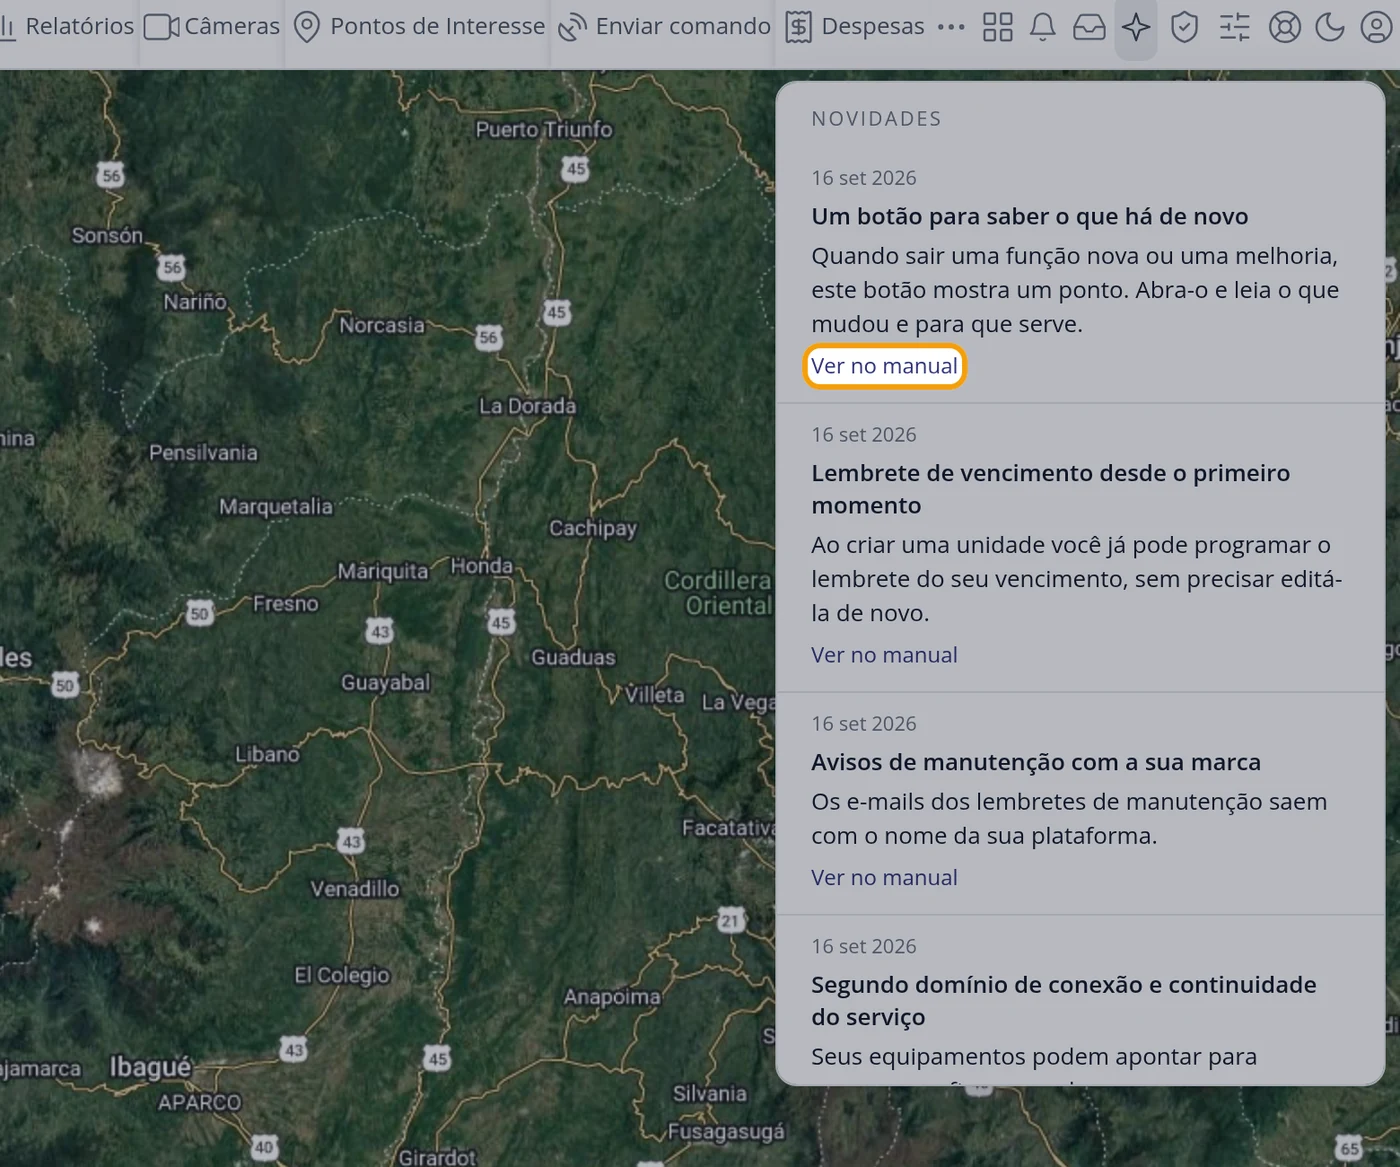The height and width of the screenshot is (1167, 1400).
Task: Click Honda town label on map
Action: pos(481,566)
